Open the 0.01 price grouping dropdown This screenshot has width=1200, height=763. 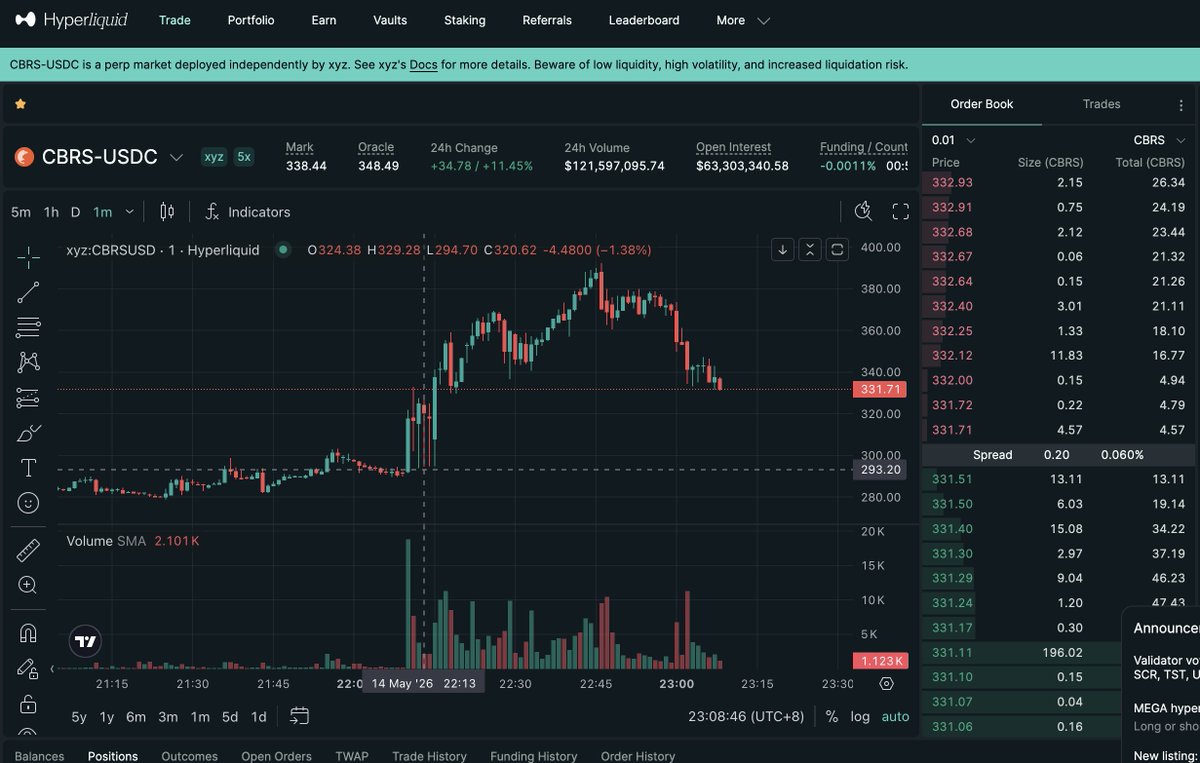953,140
